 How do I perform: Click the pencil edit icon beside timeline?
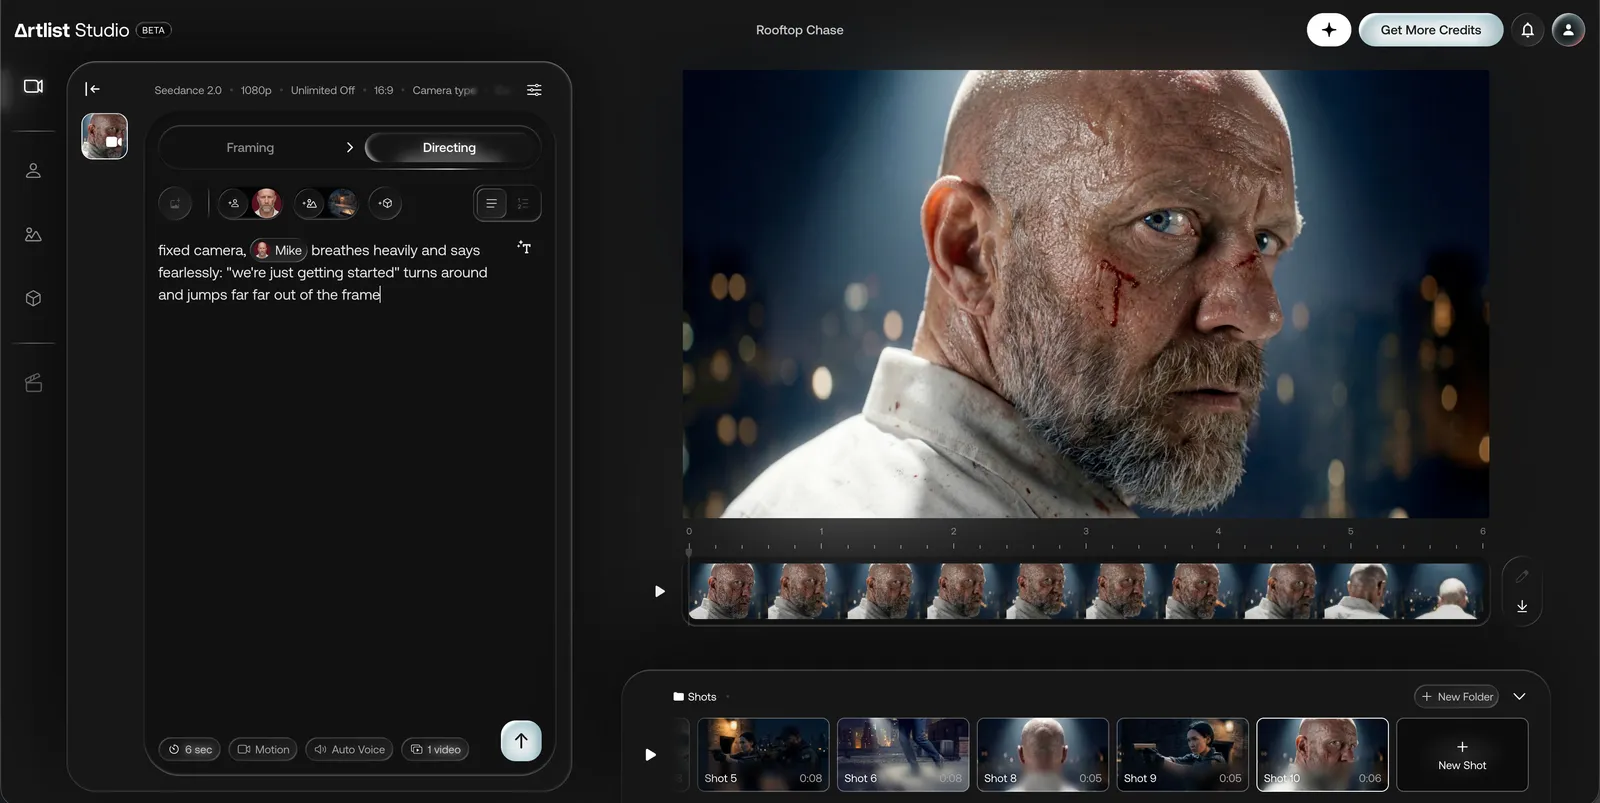(1522, 576)
